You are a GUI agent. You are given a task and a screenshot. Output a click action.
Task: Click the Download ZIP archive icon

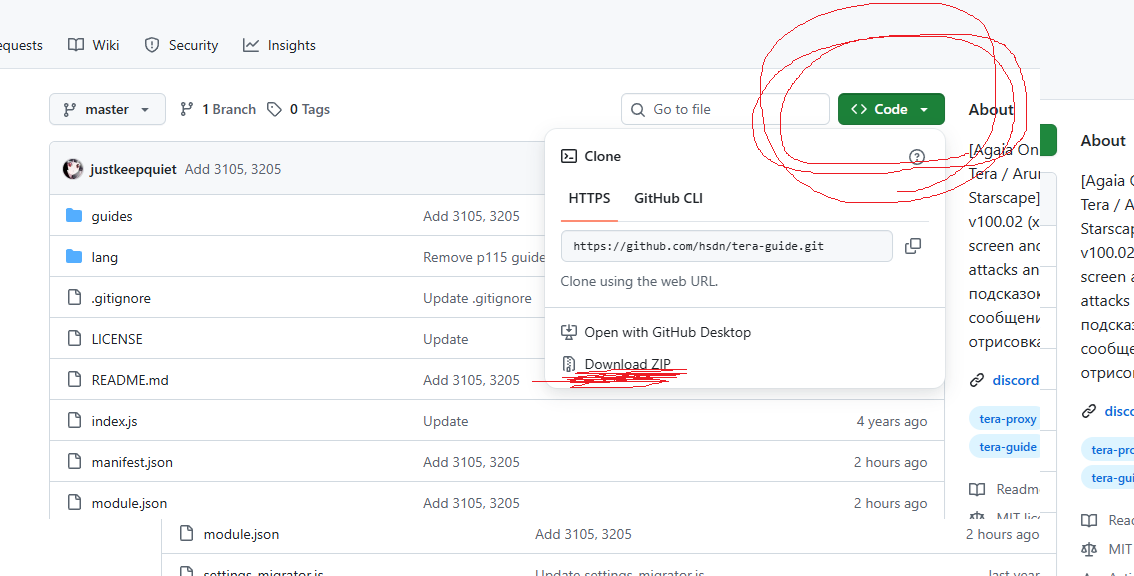coord(569,364)
